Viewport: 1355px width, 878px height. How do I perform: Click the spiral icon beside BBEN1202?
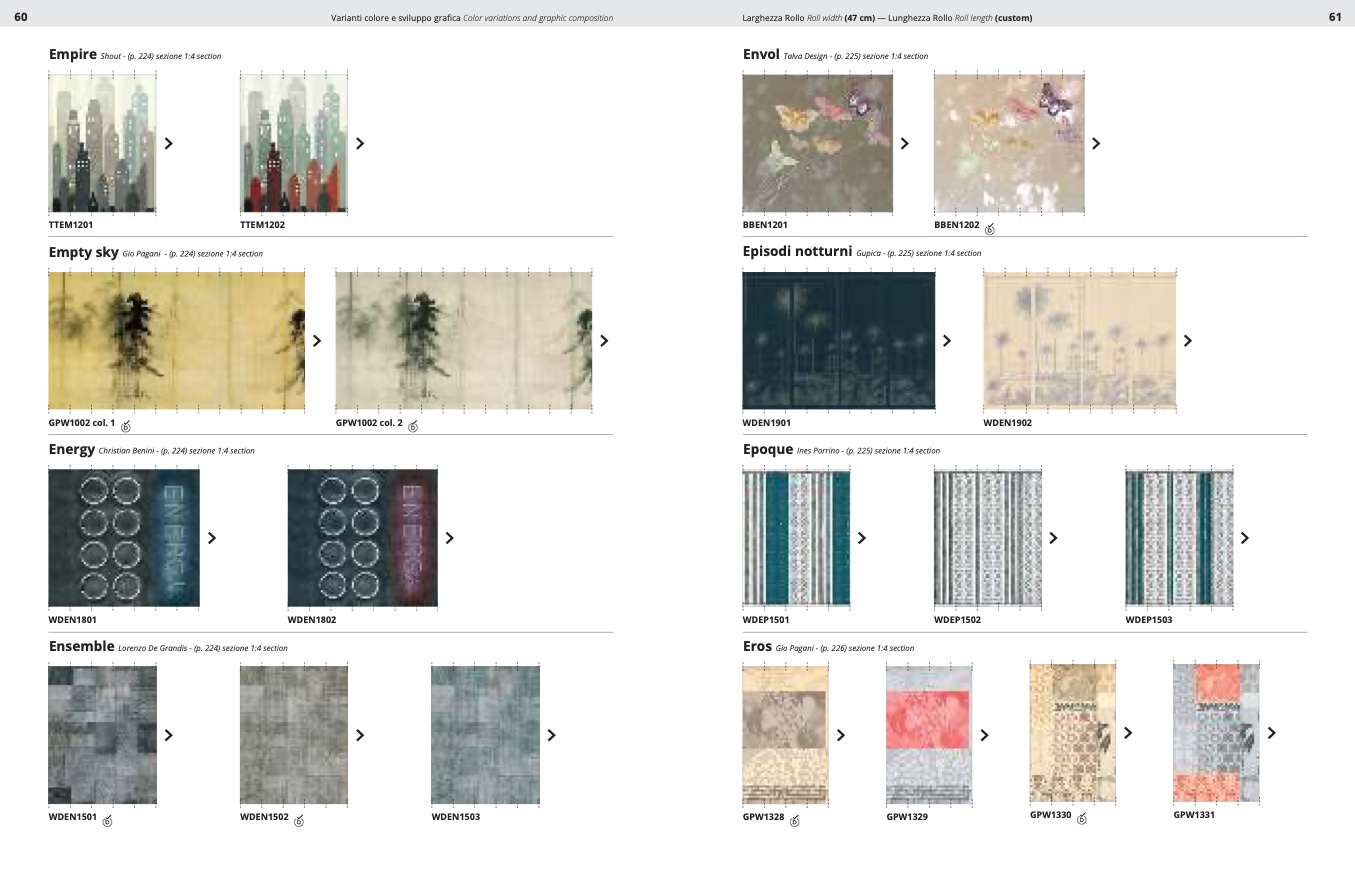click(990, 229)
